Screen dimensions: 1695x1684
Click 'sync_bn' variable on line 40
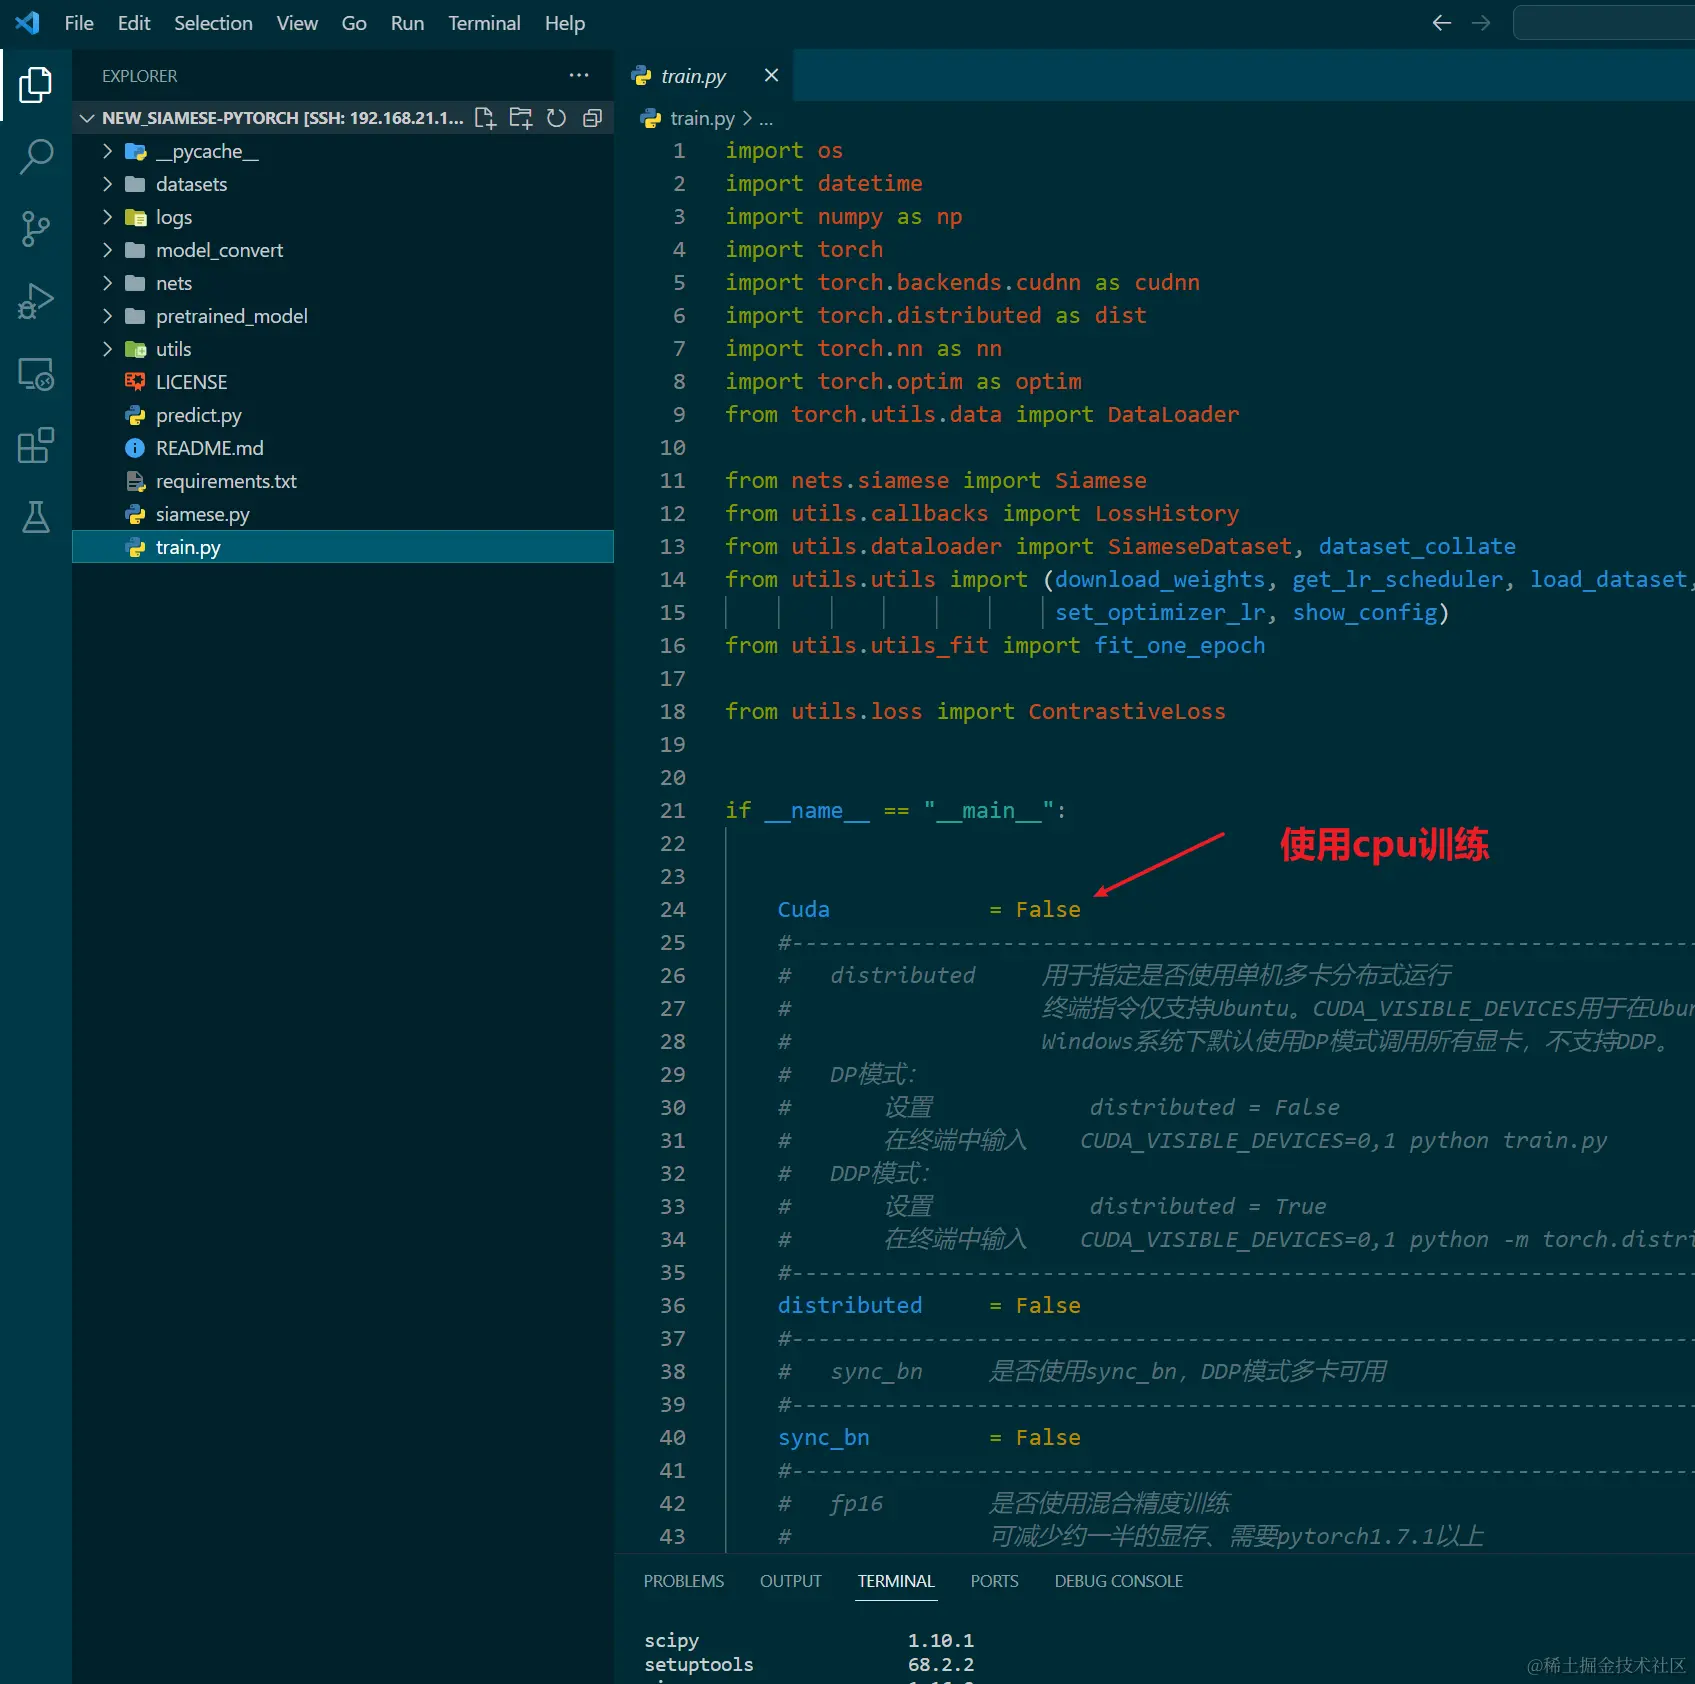pyautogui.click(x=824, y=1438)
